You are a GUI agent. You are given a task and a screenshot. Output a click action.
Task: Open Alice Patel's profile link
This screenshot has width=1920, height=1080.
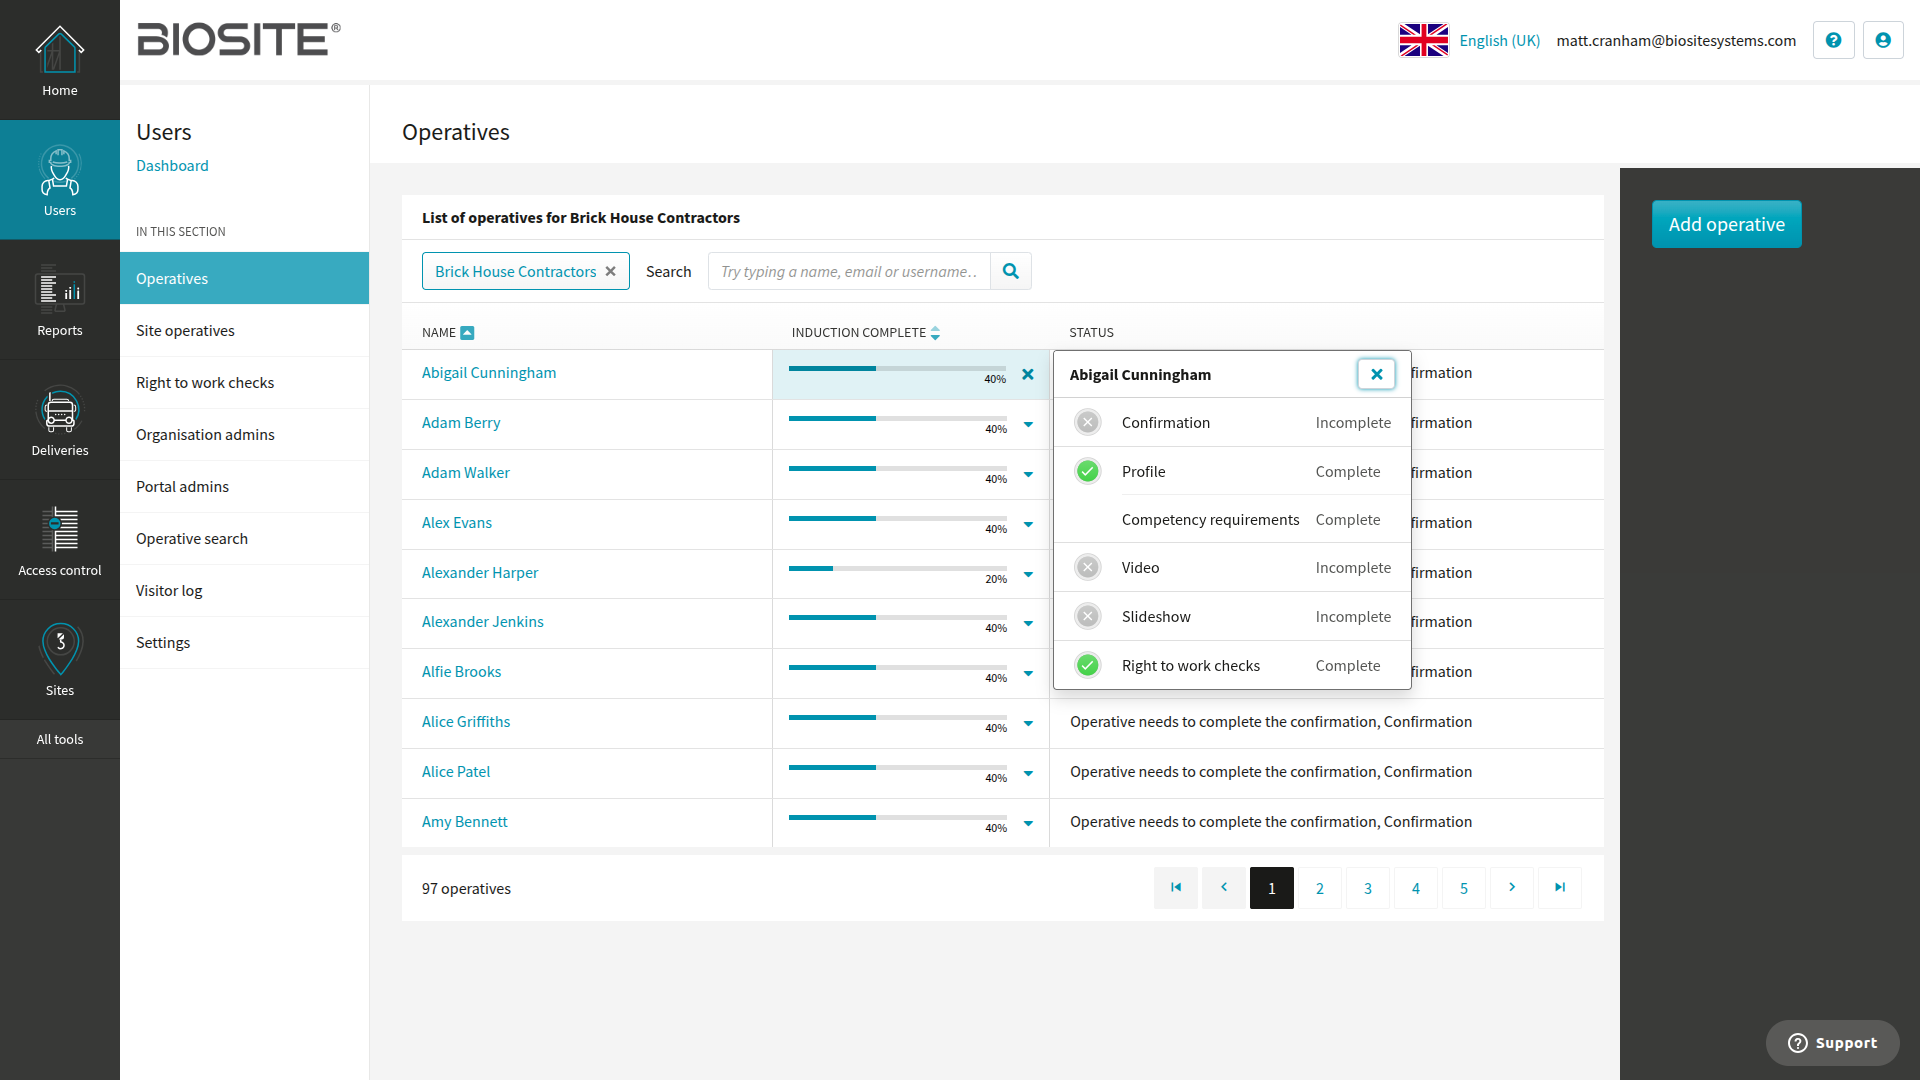click(x=456, y=771)
